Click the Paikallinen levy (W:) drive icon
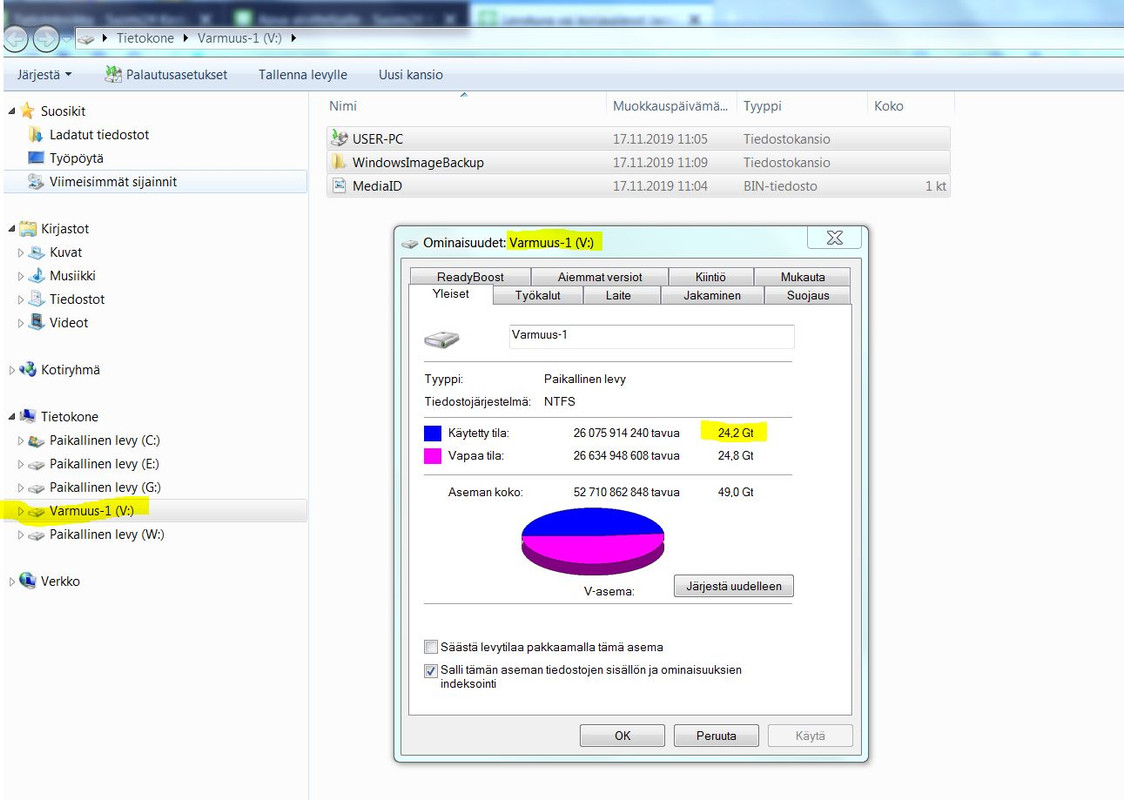This screenshot has width=1124, height=800. (x=36, y=535)
